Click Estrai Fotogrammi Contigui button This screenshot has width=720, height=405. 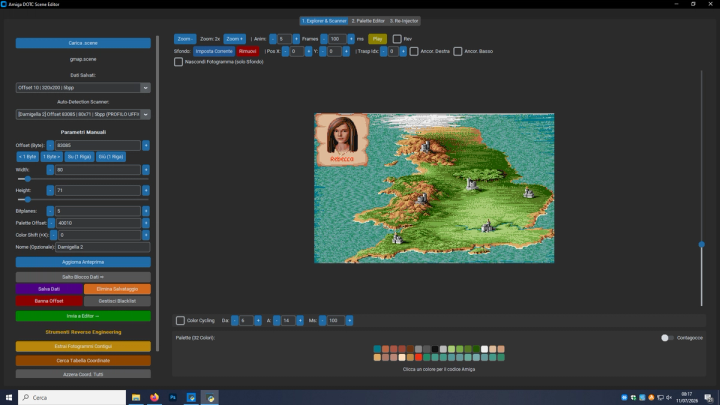tap(83, 346)
